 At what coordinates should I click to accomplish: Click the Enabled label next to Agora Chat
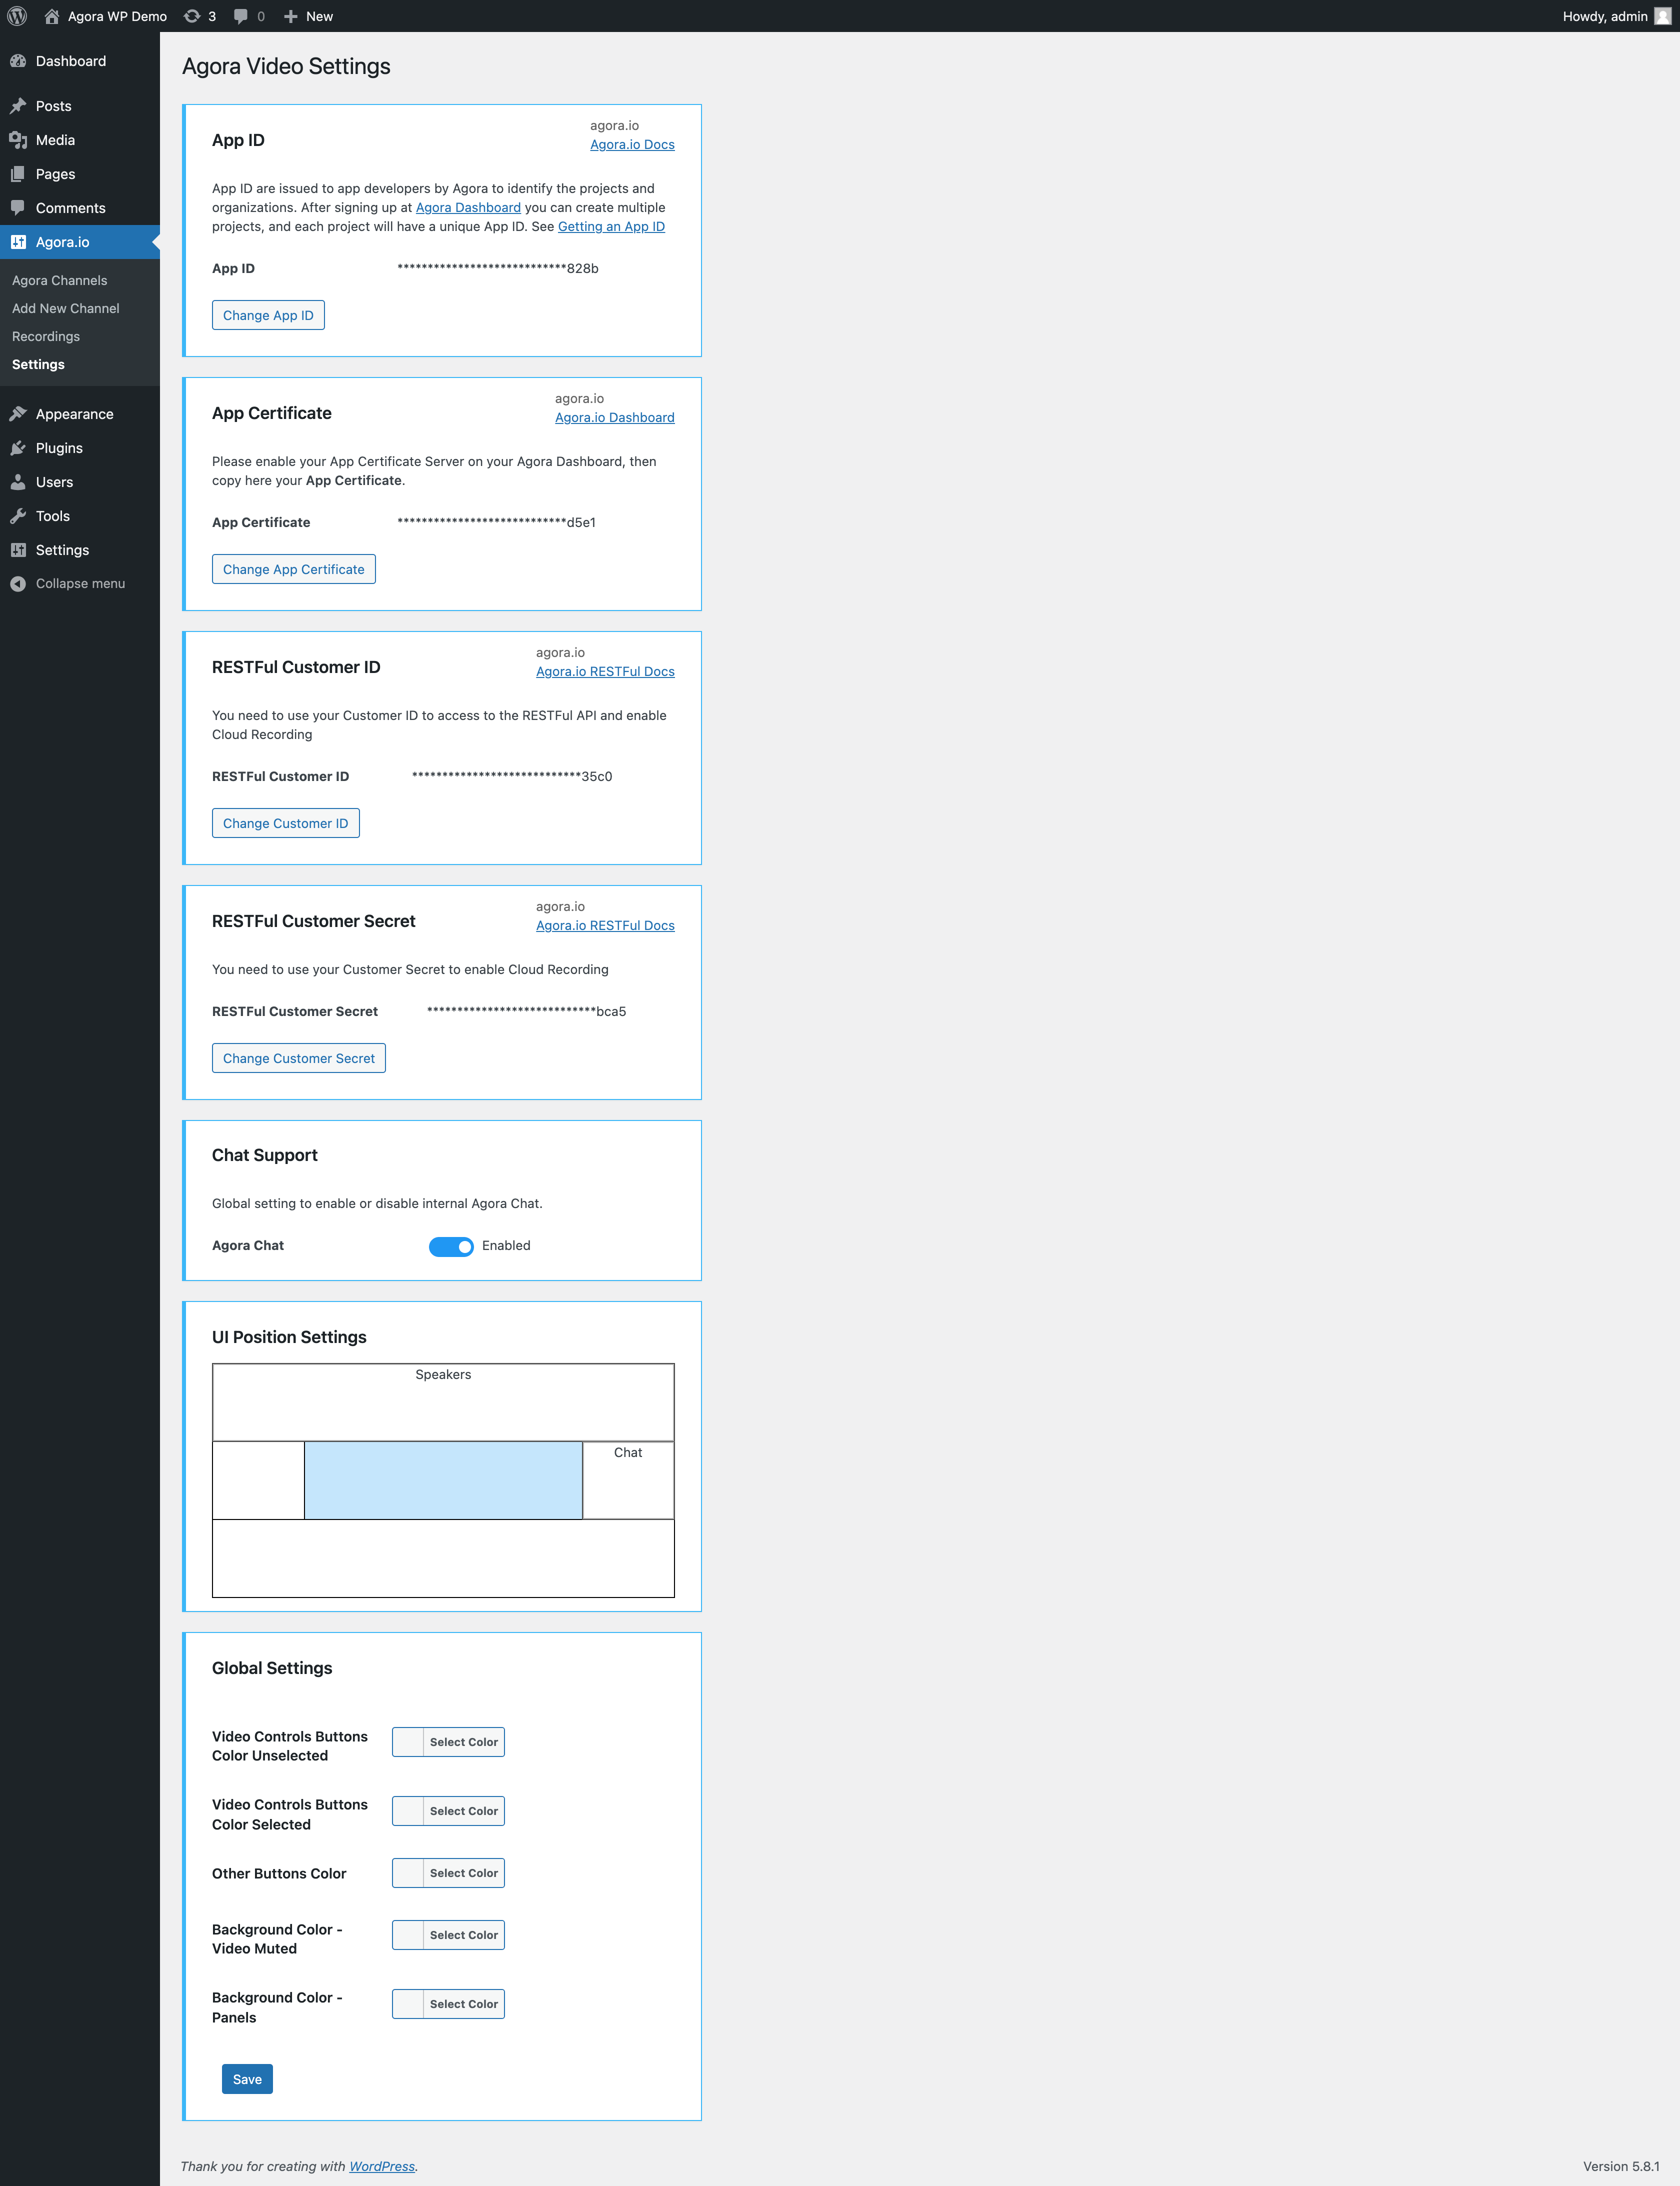(x=506, y=1246)
